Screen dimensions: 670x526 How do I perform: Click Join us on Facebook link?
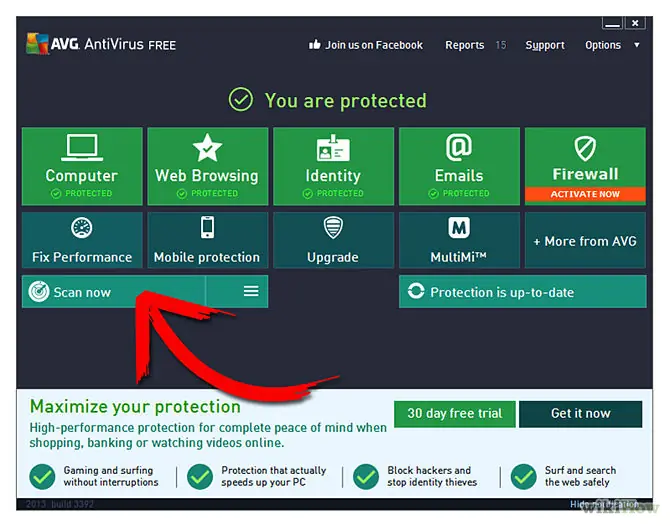coord(374,45)
